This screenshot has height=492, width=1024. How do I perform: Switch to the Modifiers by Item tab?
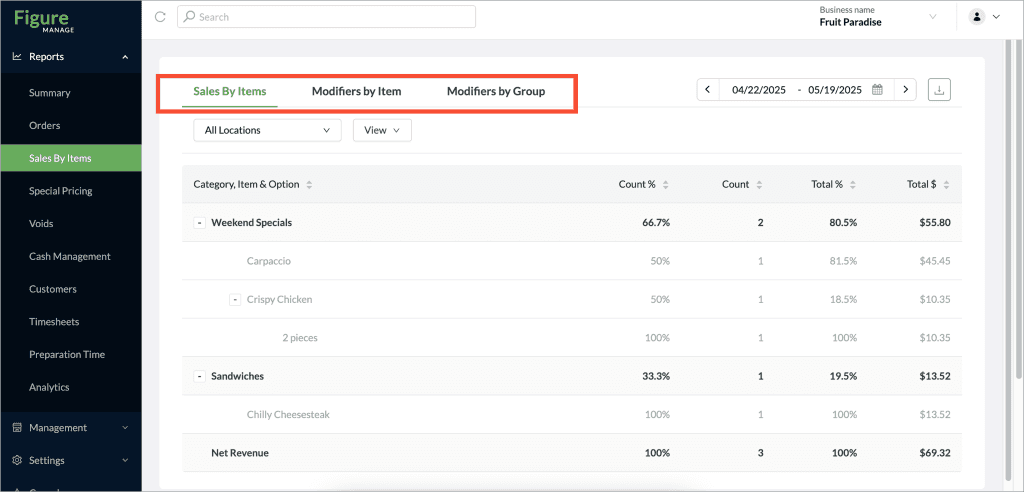tap(357, 91)
